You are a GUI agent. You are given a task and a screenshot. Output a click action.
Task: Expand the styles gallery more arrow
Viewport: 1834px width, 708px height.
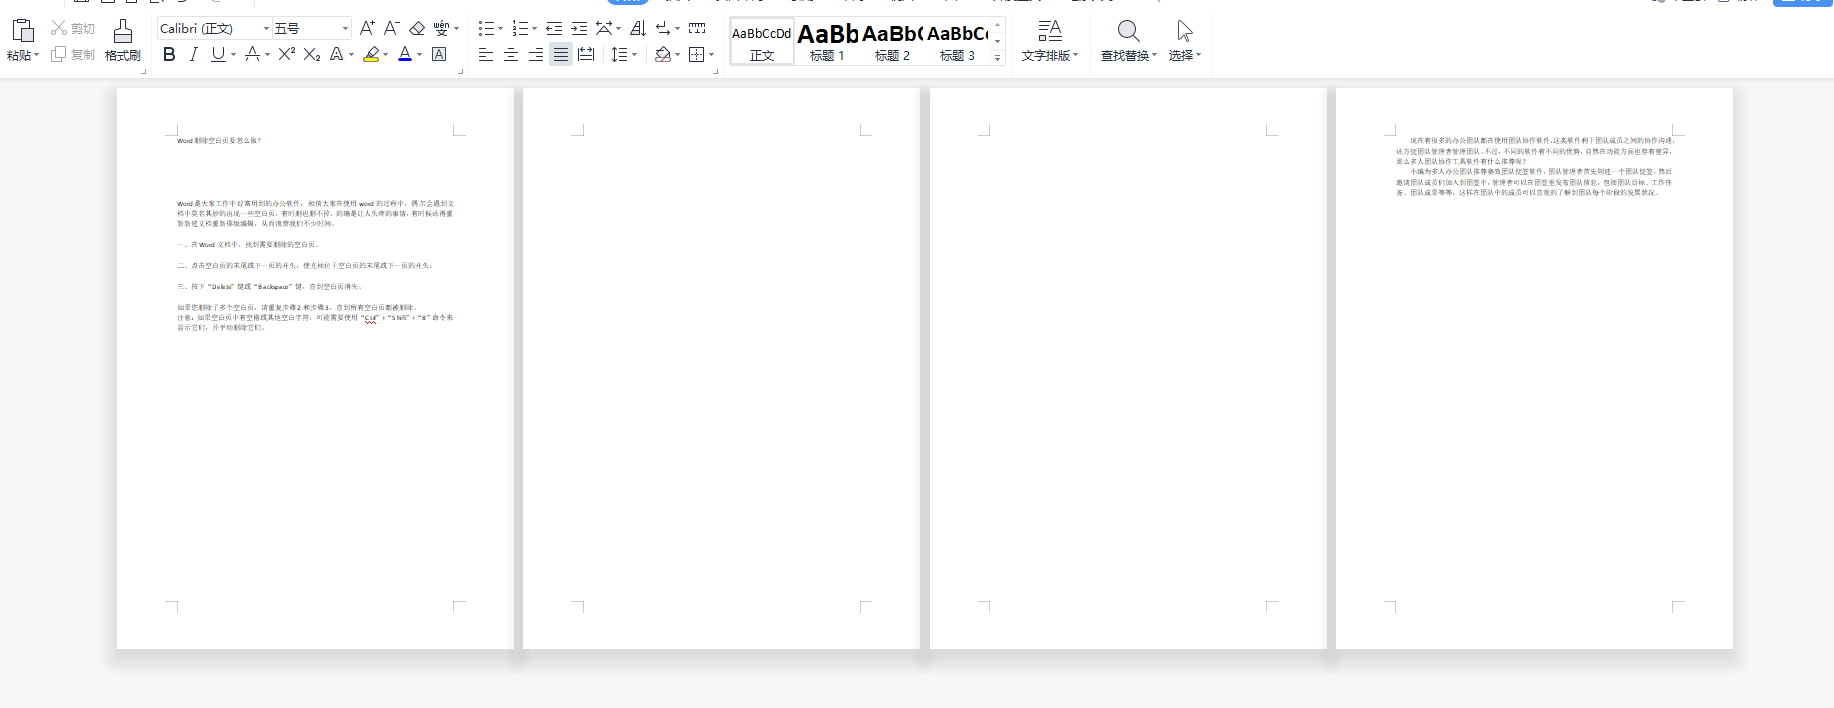tap(997, 58)
